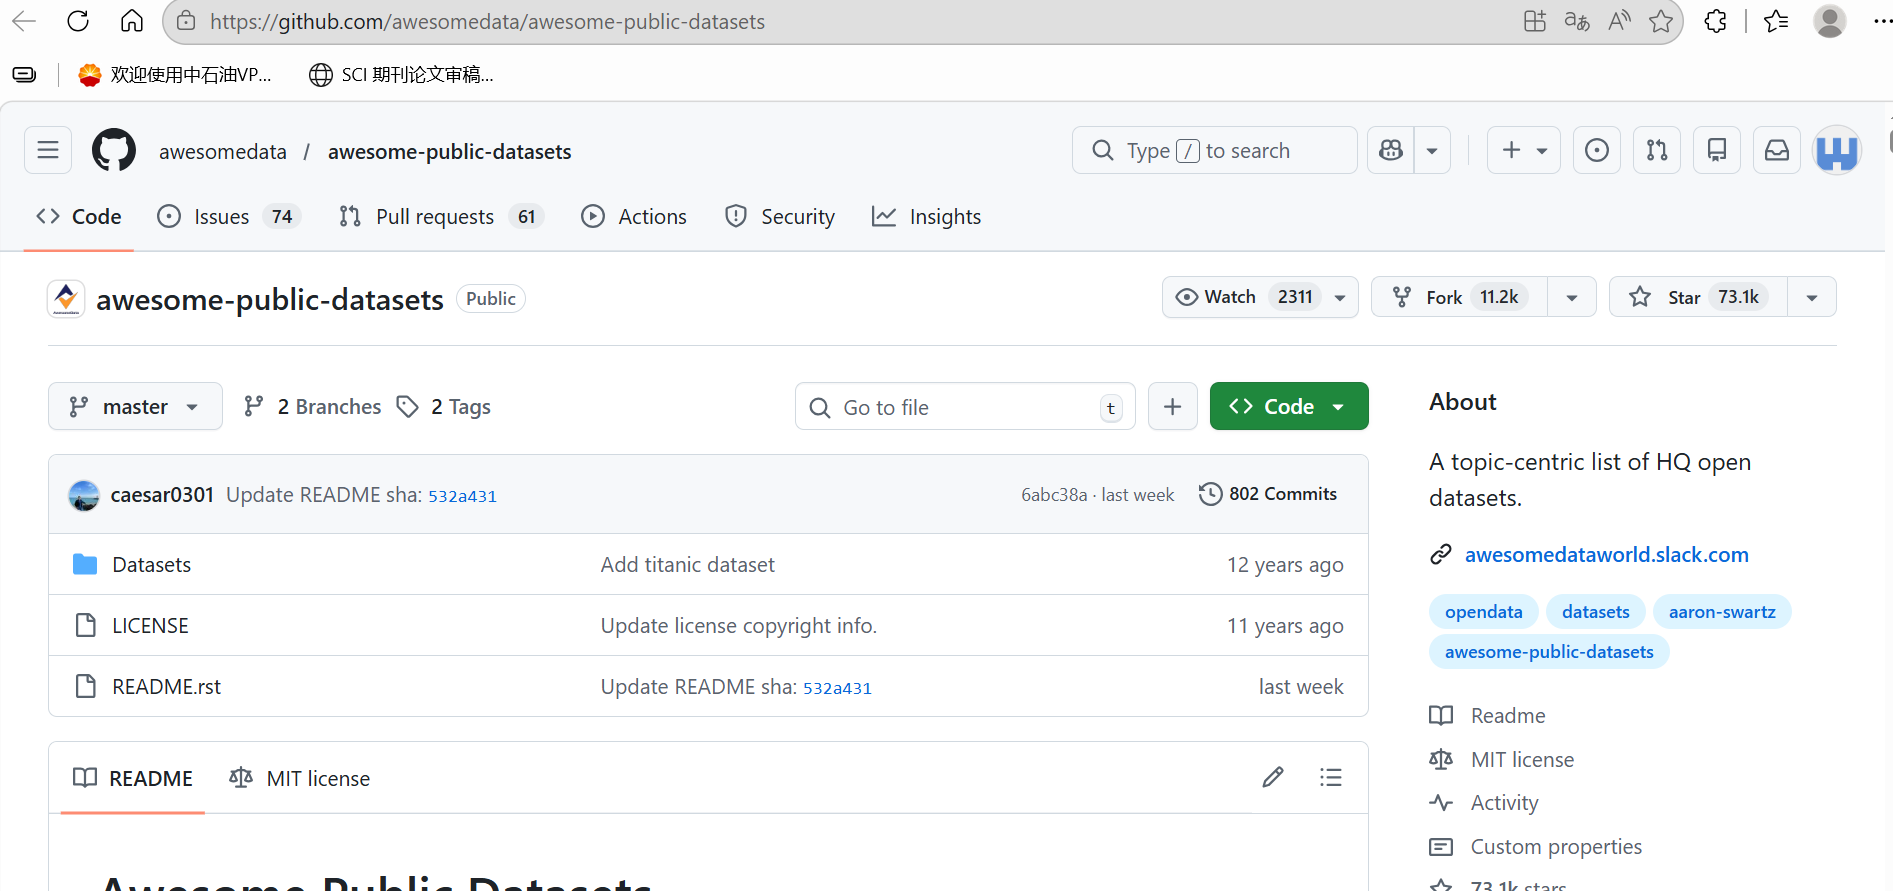This screenshot has width=1893, height=891.
Task: Click the GitHub Type / to search box
Action: pyautogui.click(x=1214, y=151)
